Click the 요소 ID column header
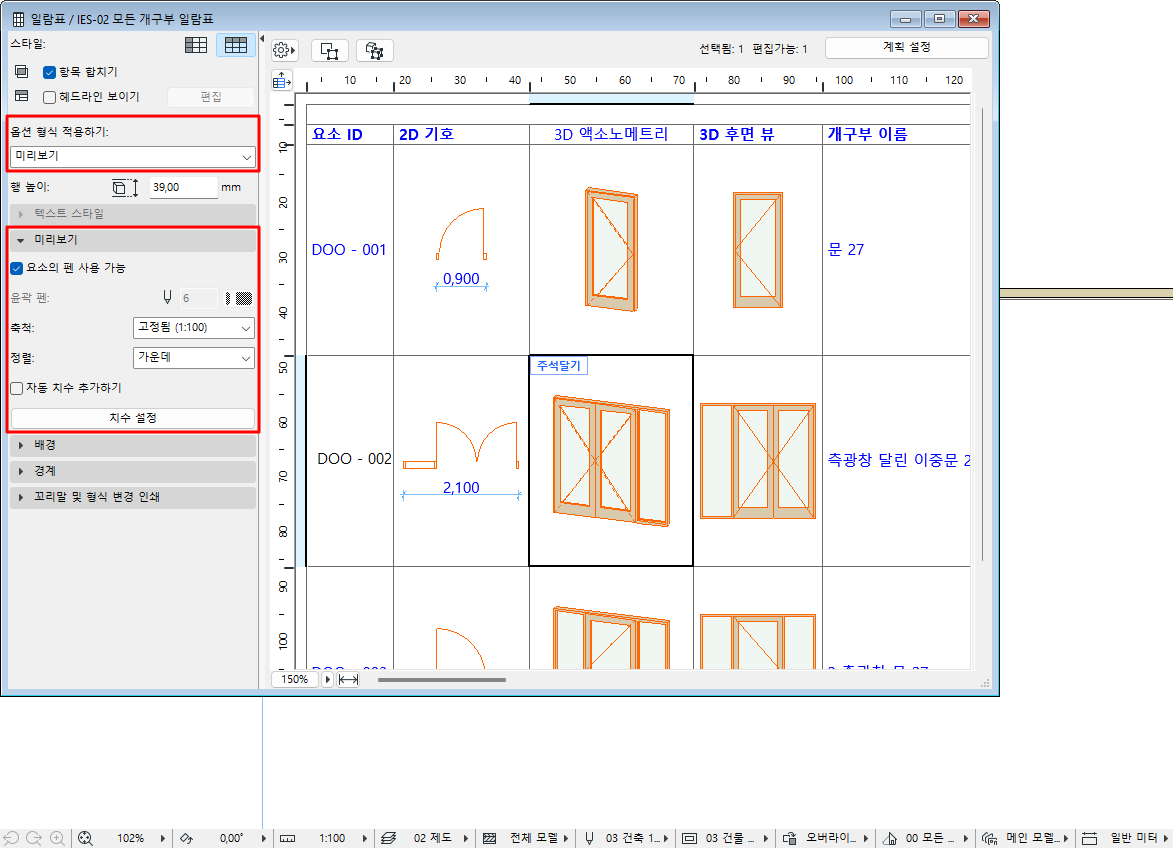The width and height of the screenshot is (1173, 848). 338,134
